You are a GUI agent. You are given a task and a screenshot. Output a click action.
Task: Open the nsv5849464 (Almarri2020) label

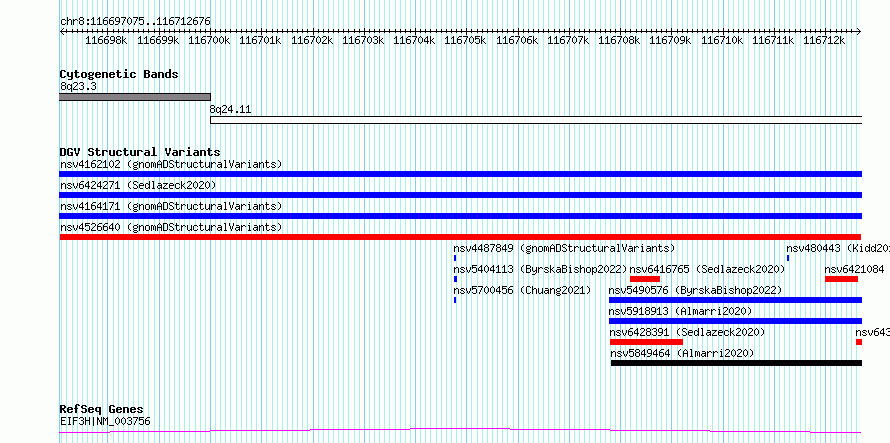[x=682, y=353]
